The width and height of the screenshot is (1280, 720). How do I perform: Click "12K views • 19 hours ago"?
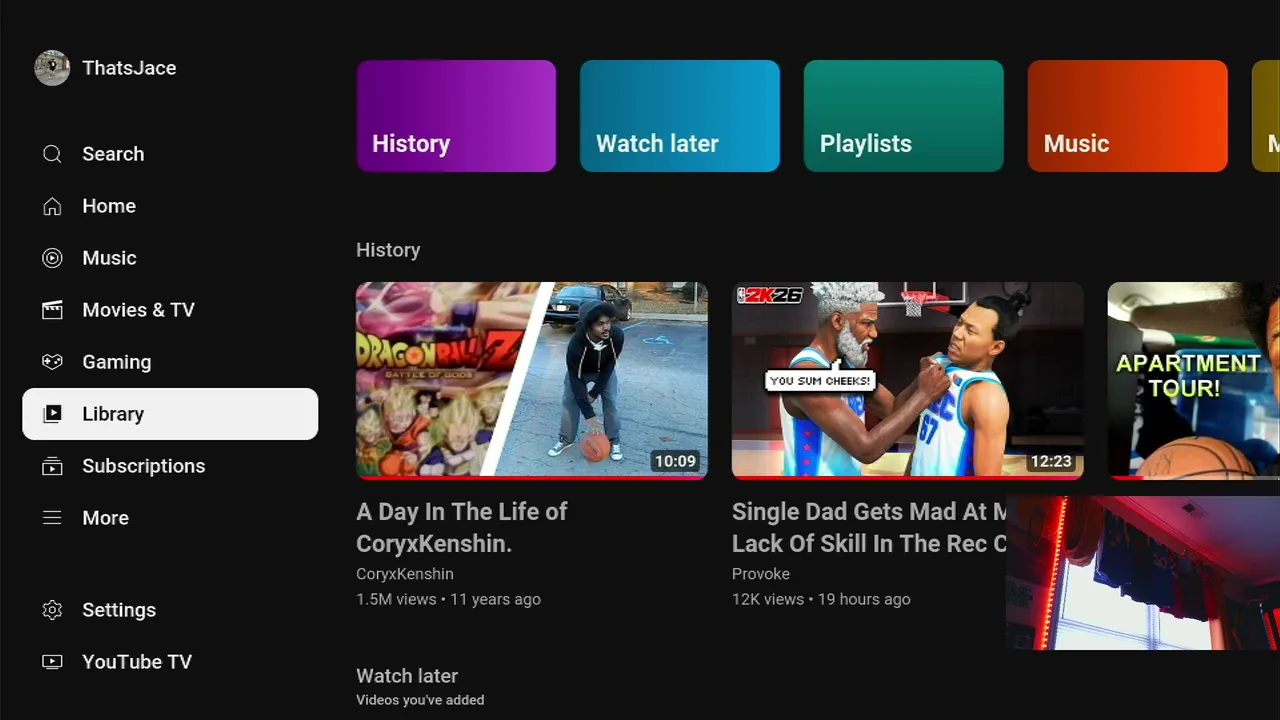[x=821, y=599]
